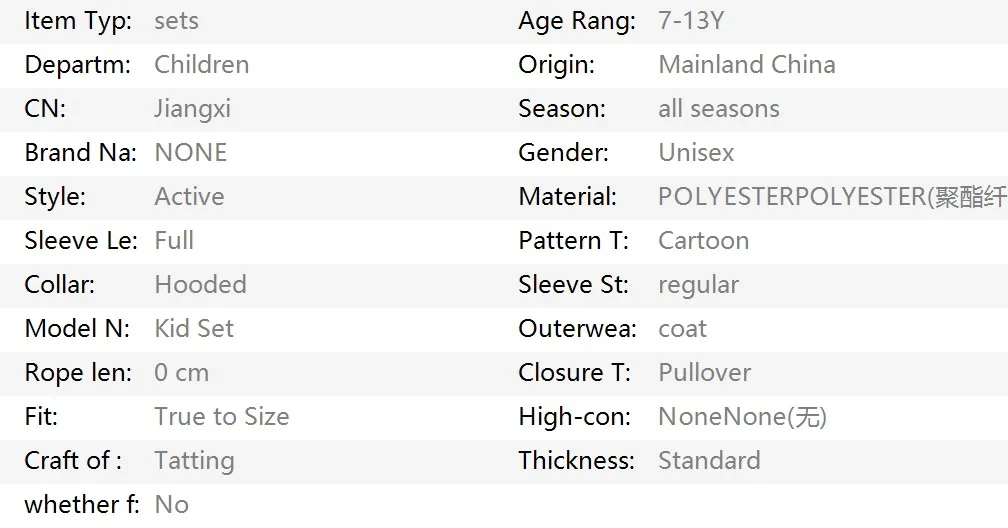
Task: Select the "all seasons" season value
Action: [x=718, y=109]
